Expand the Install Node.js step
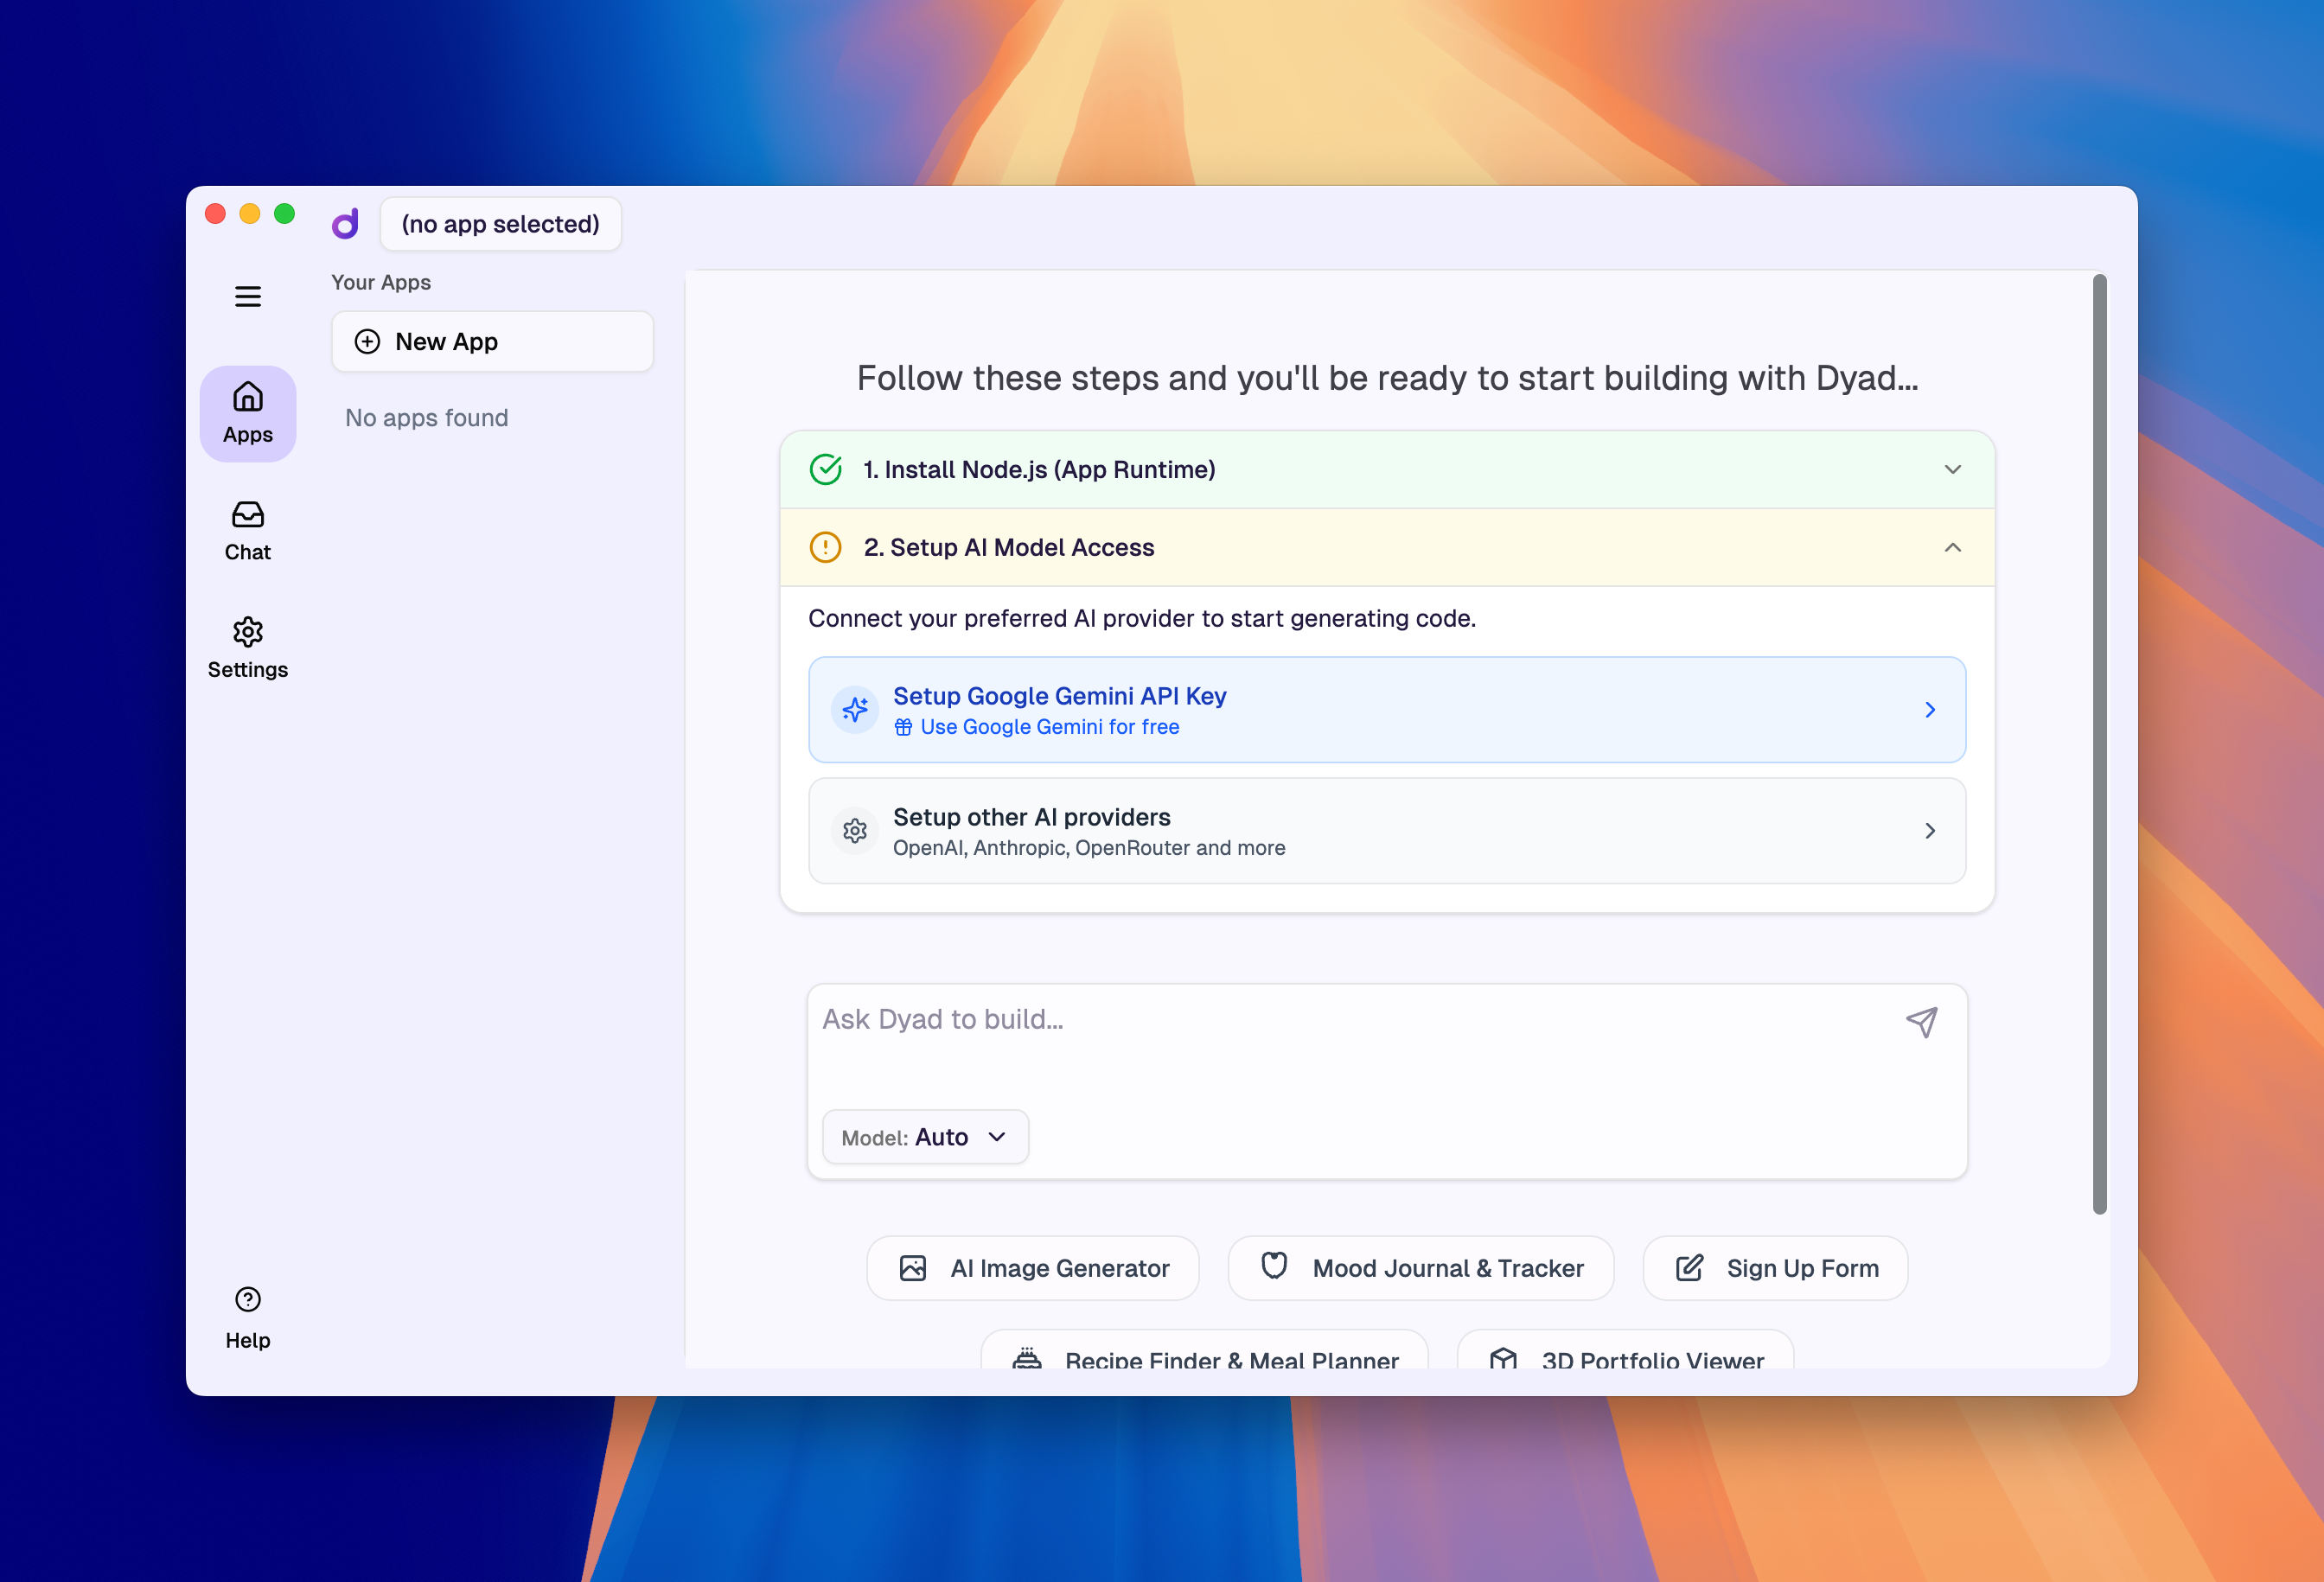Image resolution: width=2324 pixels, height=1582 pixels. click(1952, 469)
